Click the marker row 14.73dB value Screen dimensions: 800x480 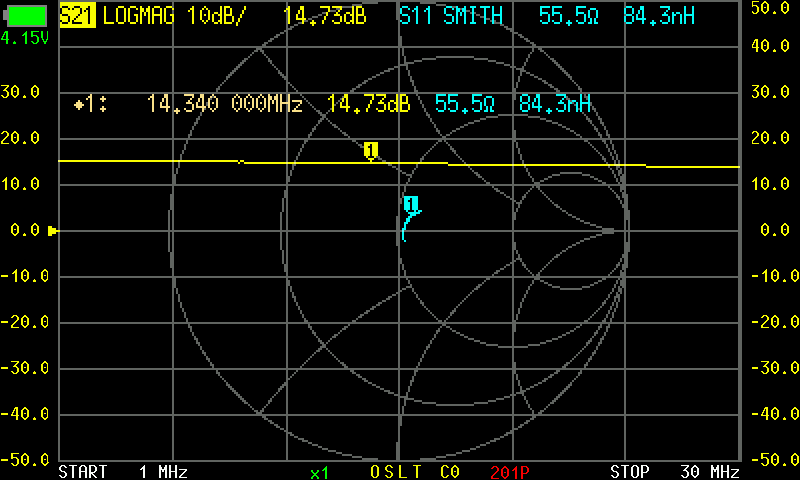(368, 104)
